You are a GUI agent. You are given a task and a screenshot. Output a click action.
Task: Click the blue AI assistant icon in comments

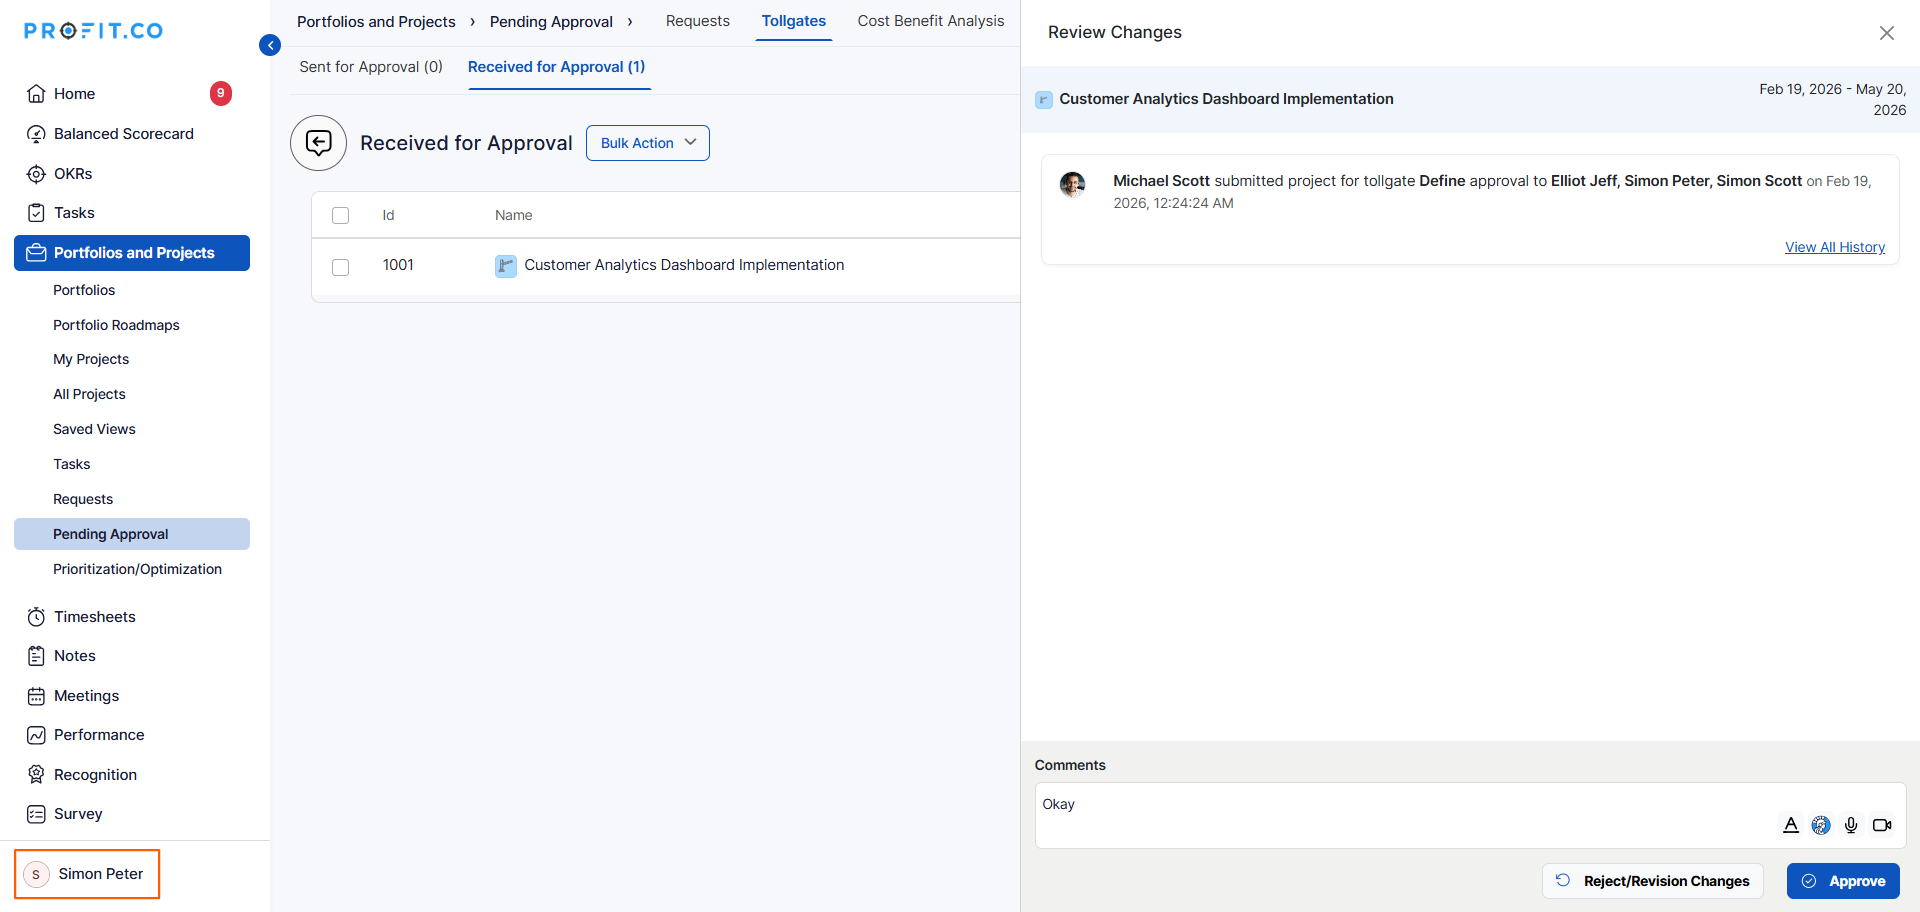point(1821,825)
